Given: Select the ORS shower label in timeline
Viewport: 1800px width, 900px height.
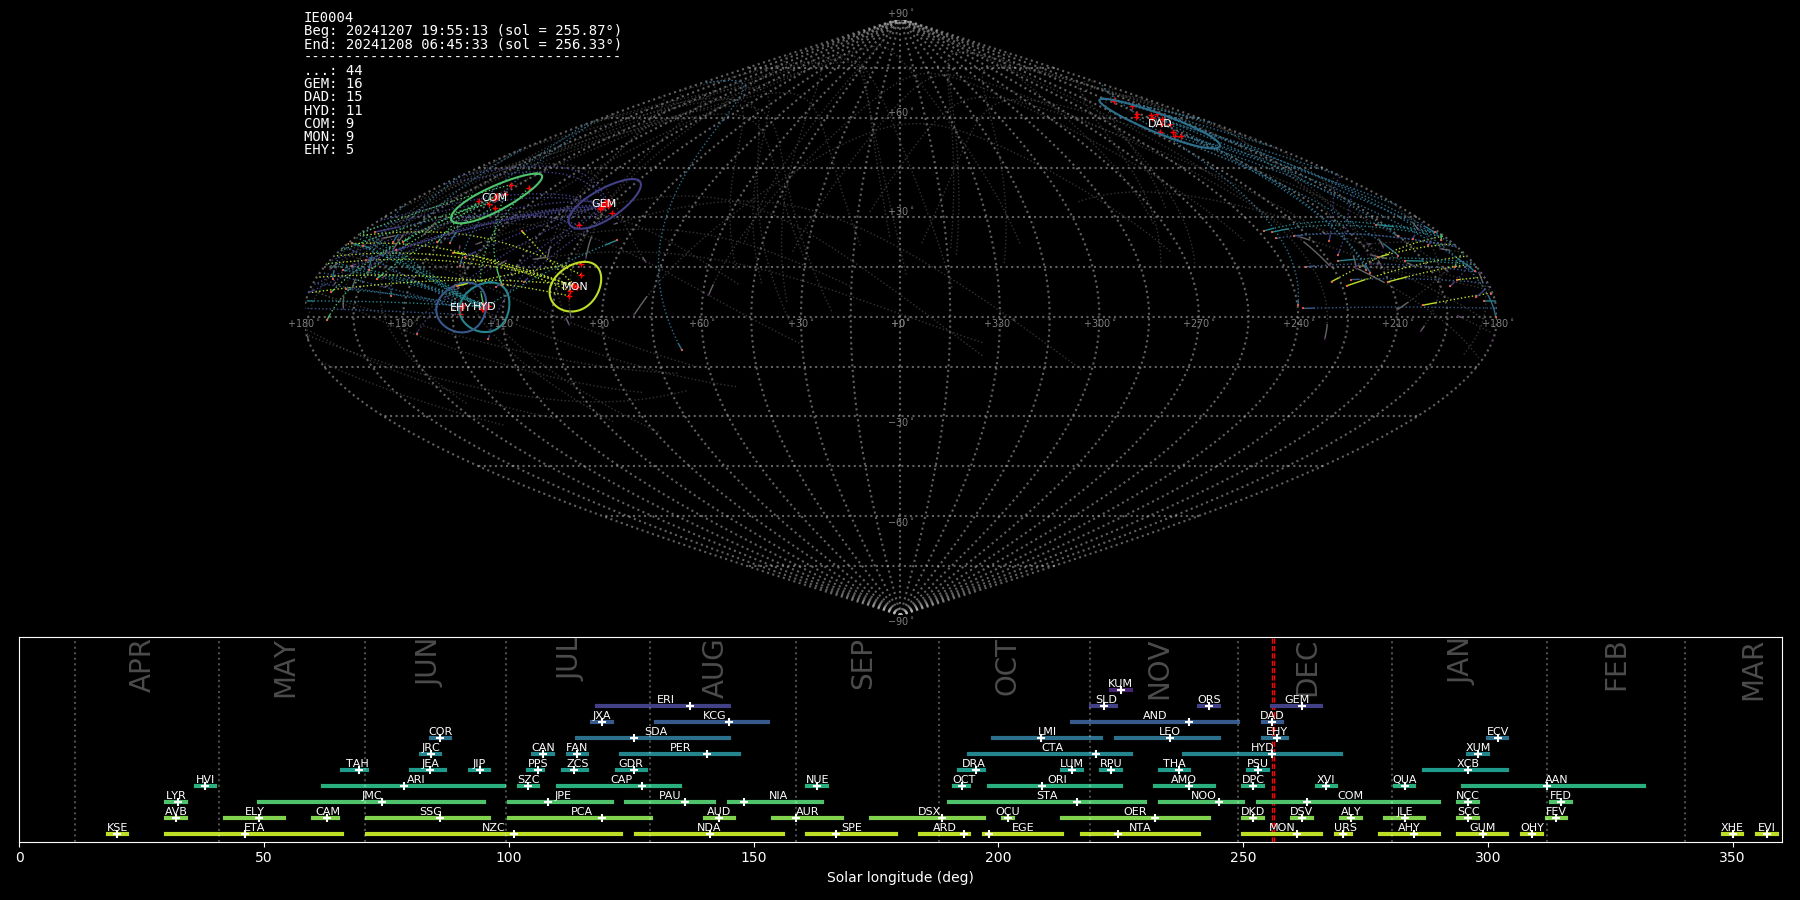Looking at the screenshot, I should coord(1209,700).
